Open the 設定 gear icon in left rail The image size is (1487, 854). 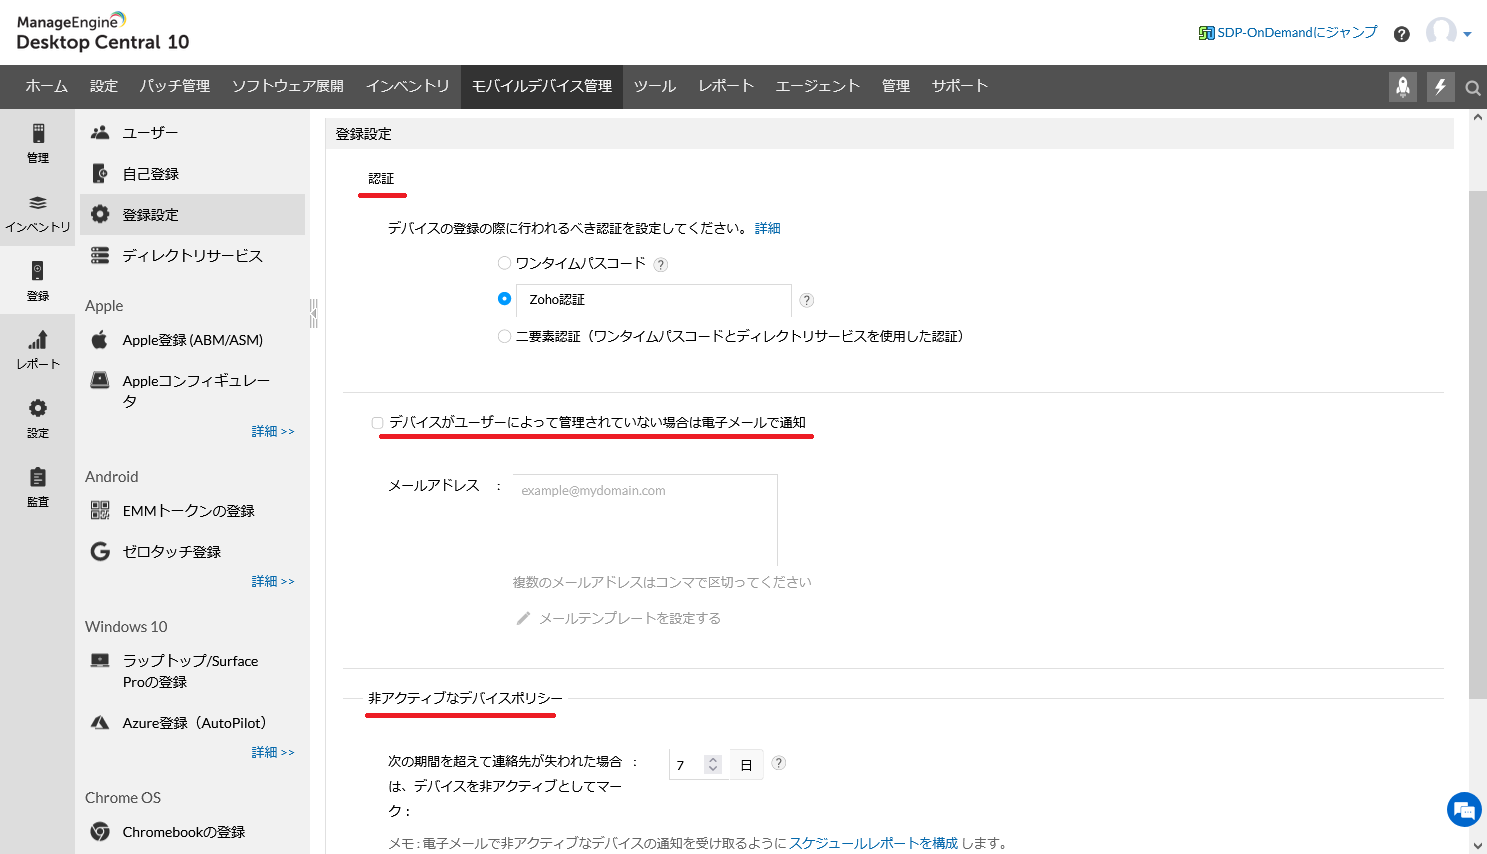[38, 408]
